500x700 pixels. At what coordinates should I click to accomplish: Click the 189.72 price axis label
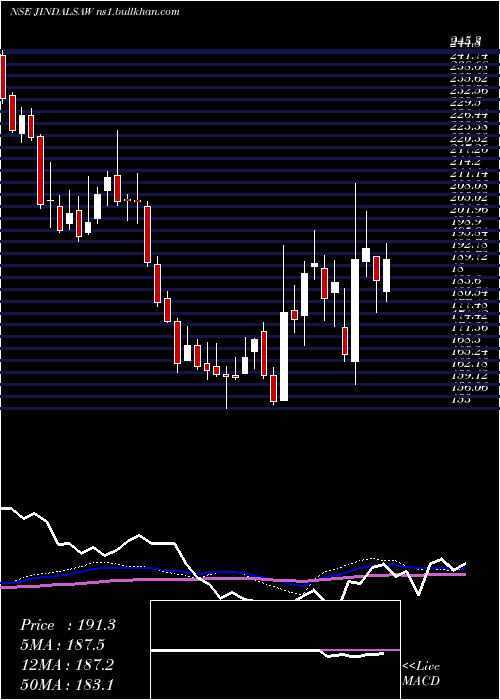click(468, 258)
